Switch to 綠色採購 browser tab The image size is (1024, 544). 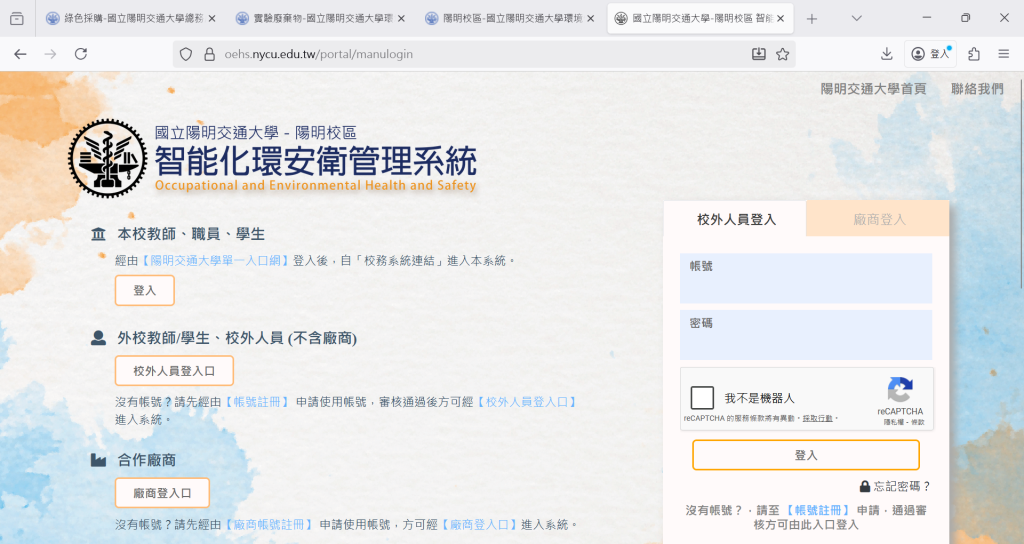pyautogui.click(x=130, y=19)
